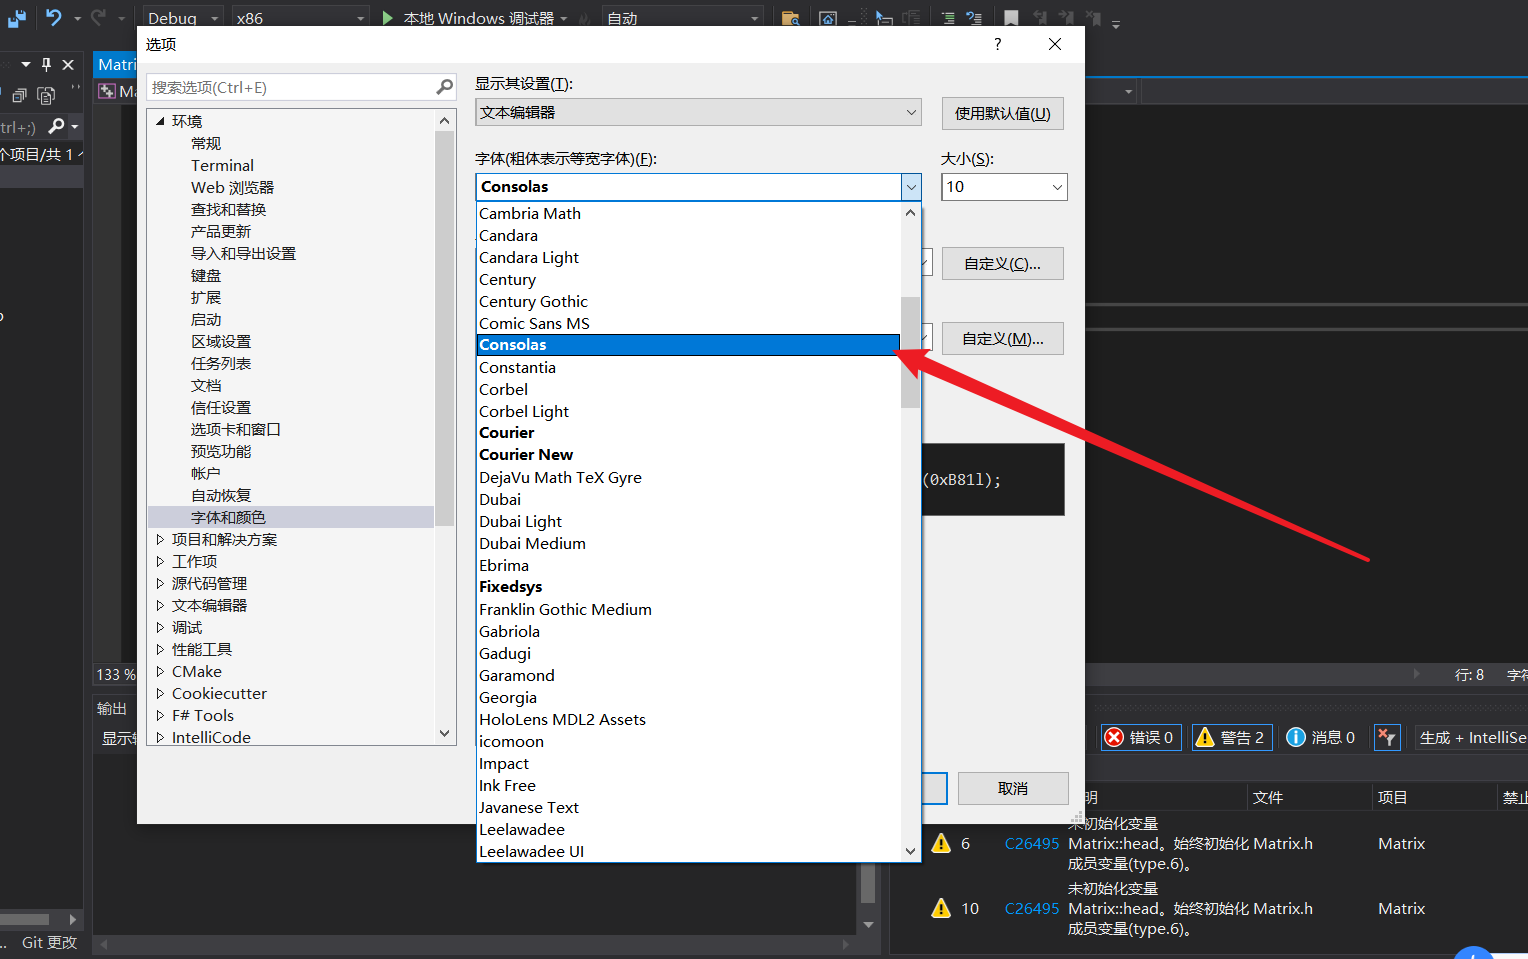The image size is (1528, 959).
Task: Select 键盘 in the options tree
Action: point(206,275)
